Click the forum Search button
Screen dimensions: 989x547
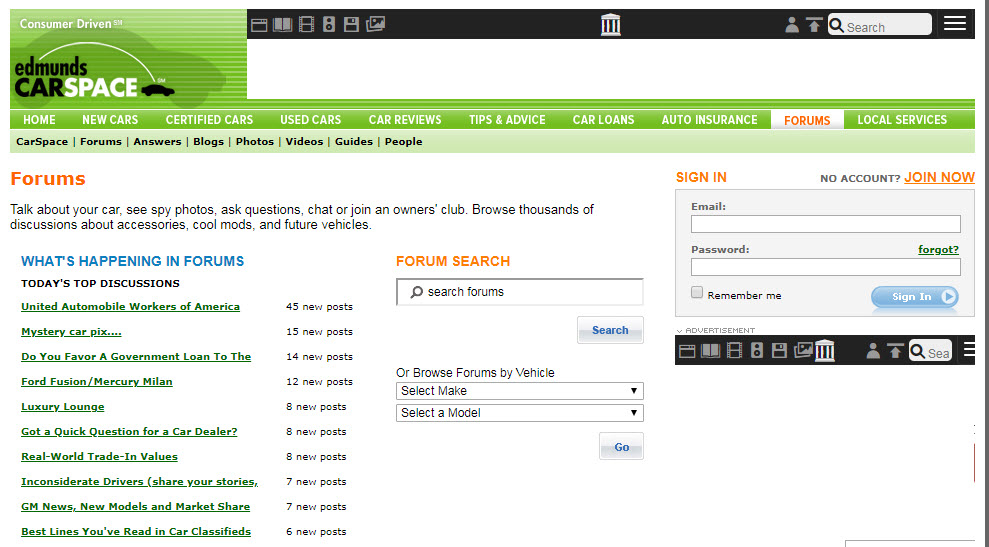point(610,330)
